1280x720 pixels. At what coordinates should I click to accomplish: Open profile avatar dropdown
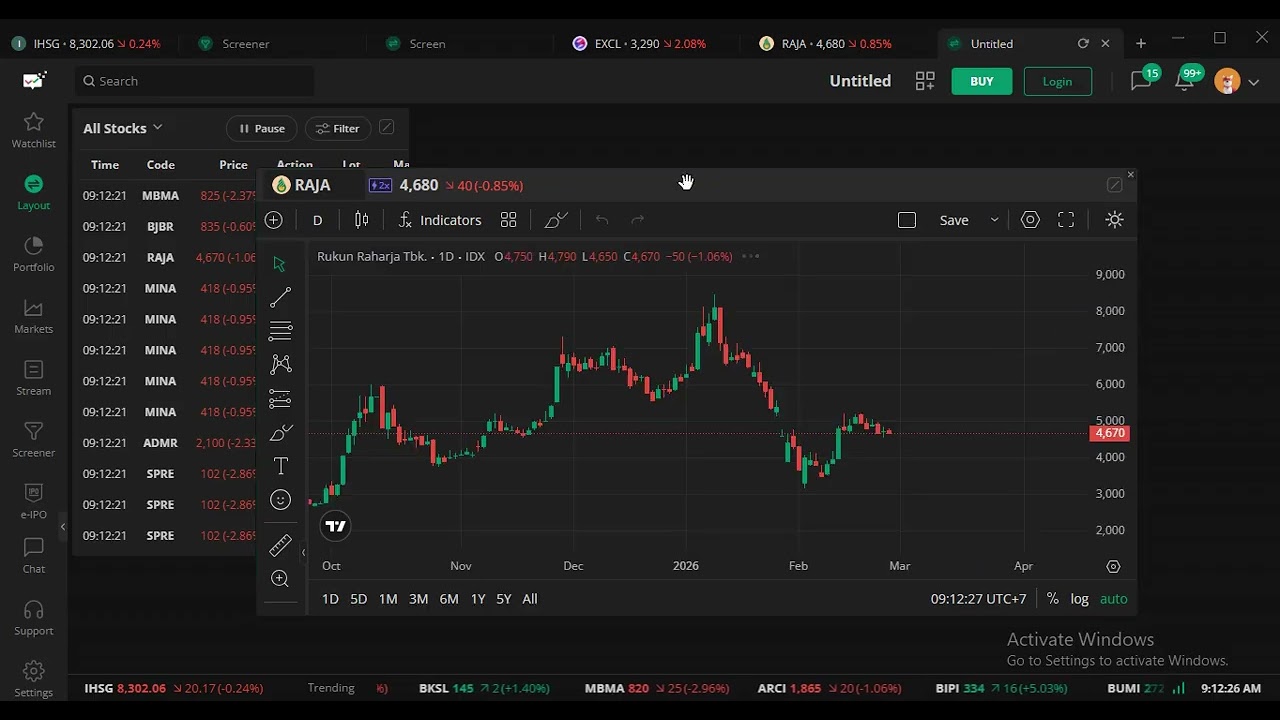pyautogui.click(x=1237, y=81)
